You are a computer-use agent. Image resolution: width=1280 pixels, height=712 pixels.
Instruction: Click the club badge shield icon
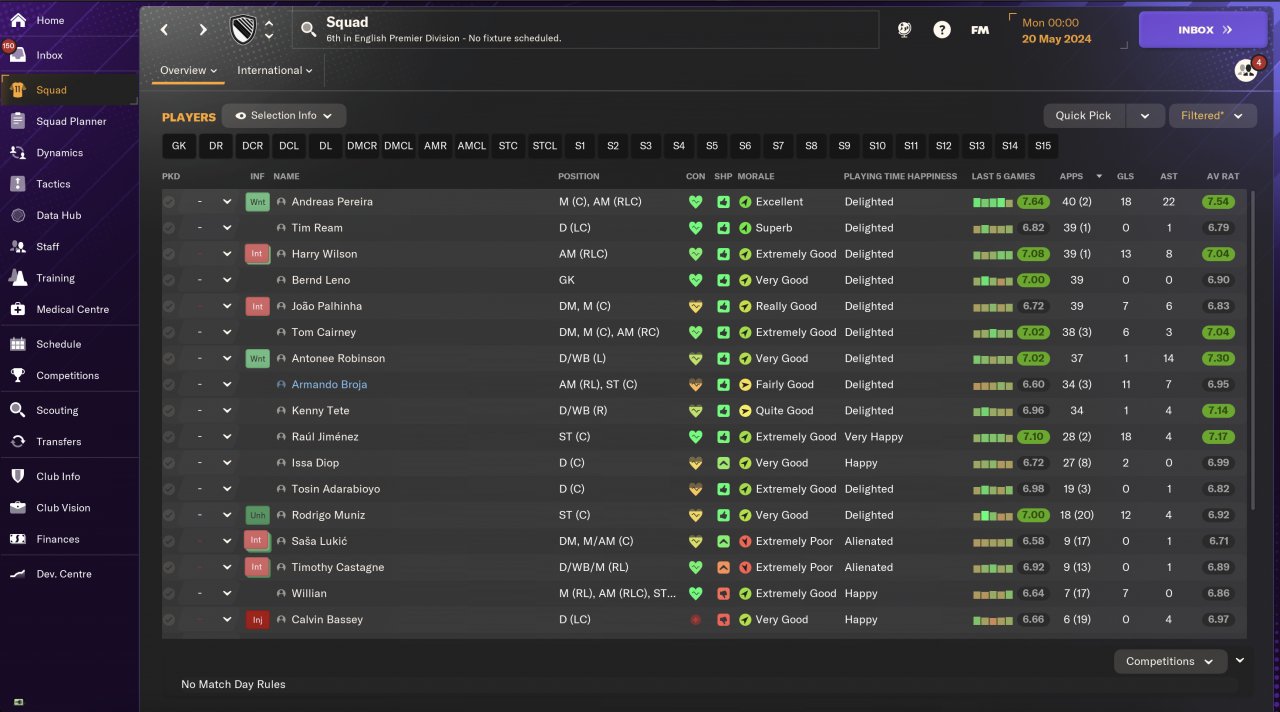(x=243, y=30)
